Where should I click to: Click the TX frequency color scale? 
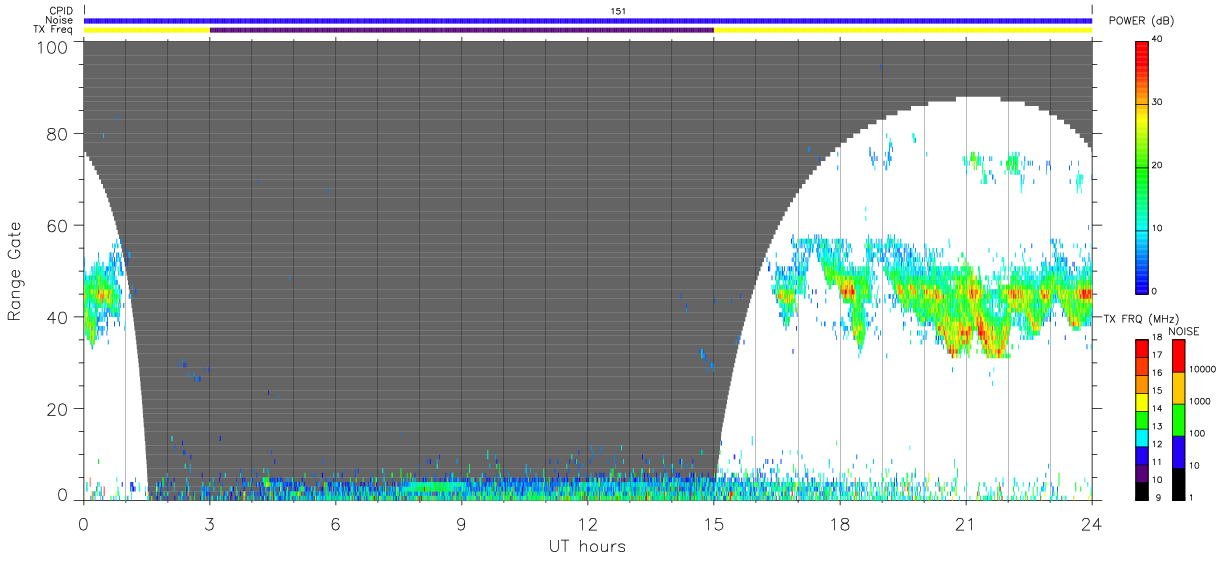pyautogui.click(x=1142, y=419)
